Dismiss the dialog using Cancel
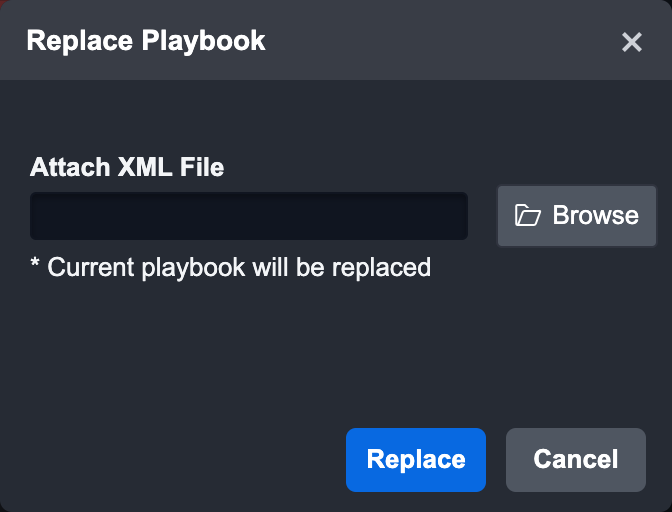The width and height of the screenshot is (672, 512). pyautogui.click(x=576, y=460)
